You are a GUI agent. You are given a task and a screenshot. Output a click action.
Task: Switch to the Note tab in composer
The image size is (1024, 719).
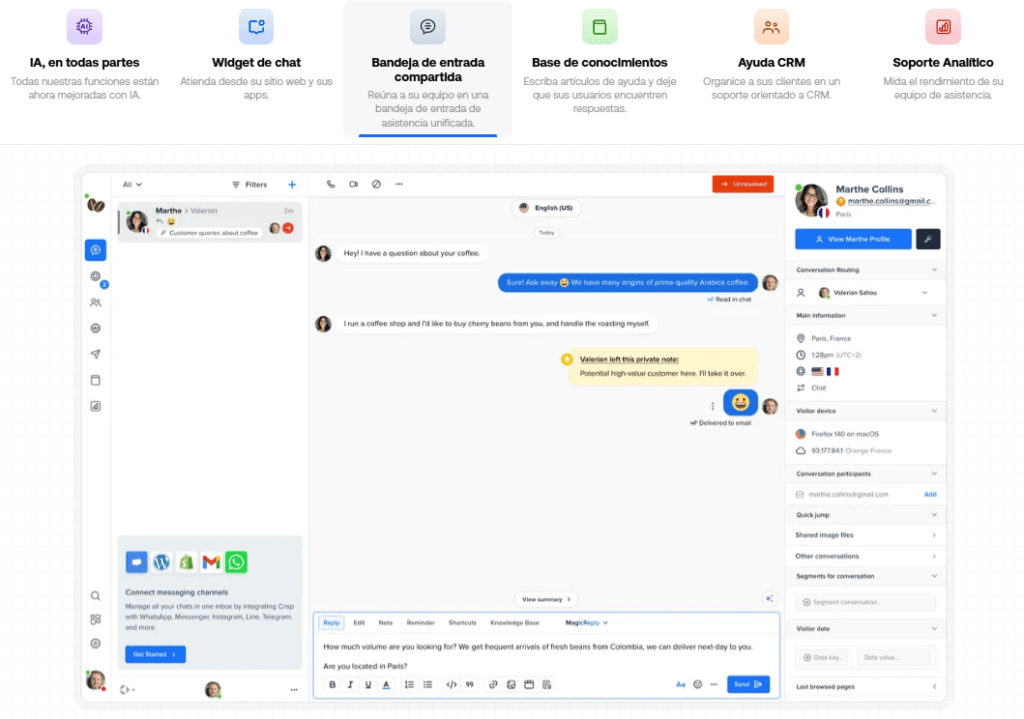385,622
